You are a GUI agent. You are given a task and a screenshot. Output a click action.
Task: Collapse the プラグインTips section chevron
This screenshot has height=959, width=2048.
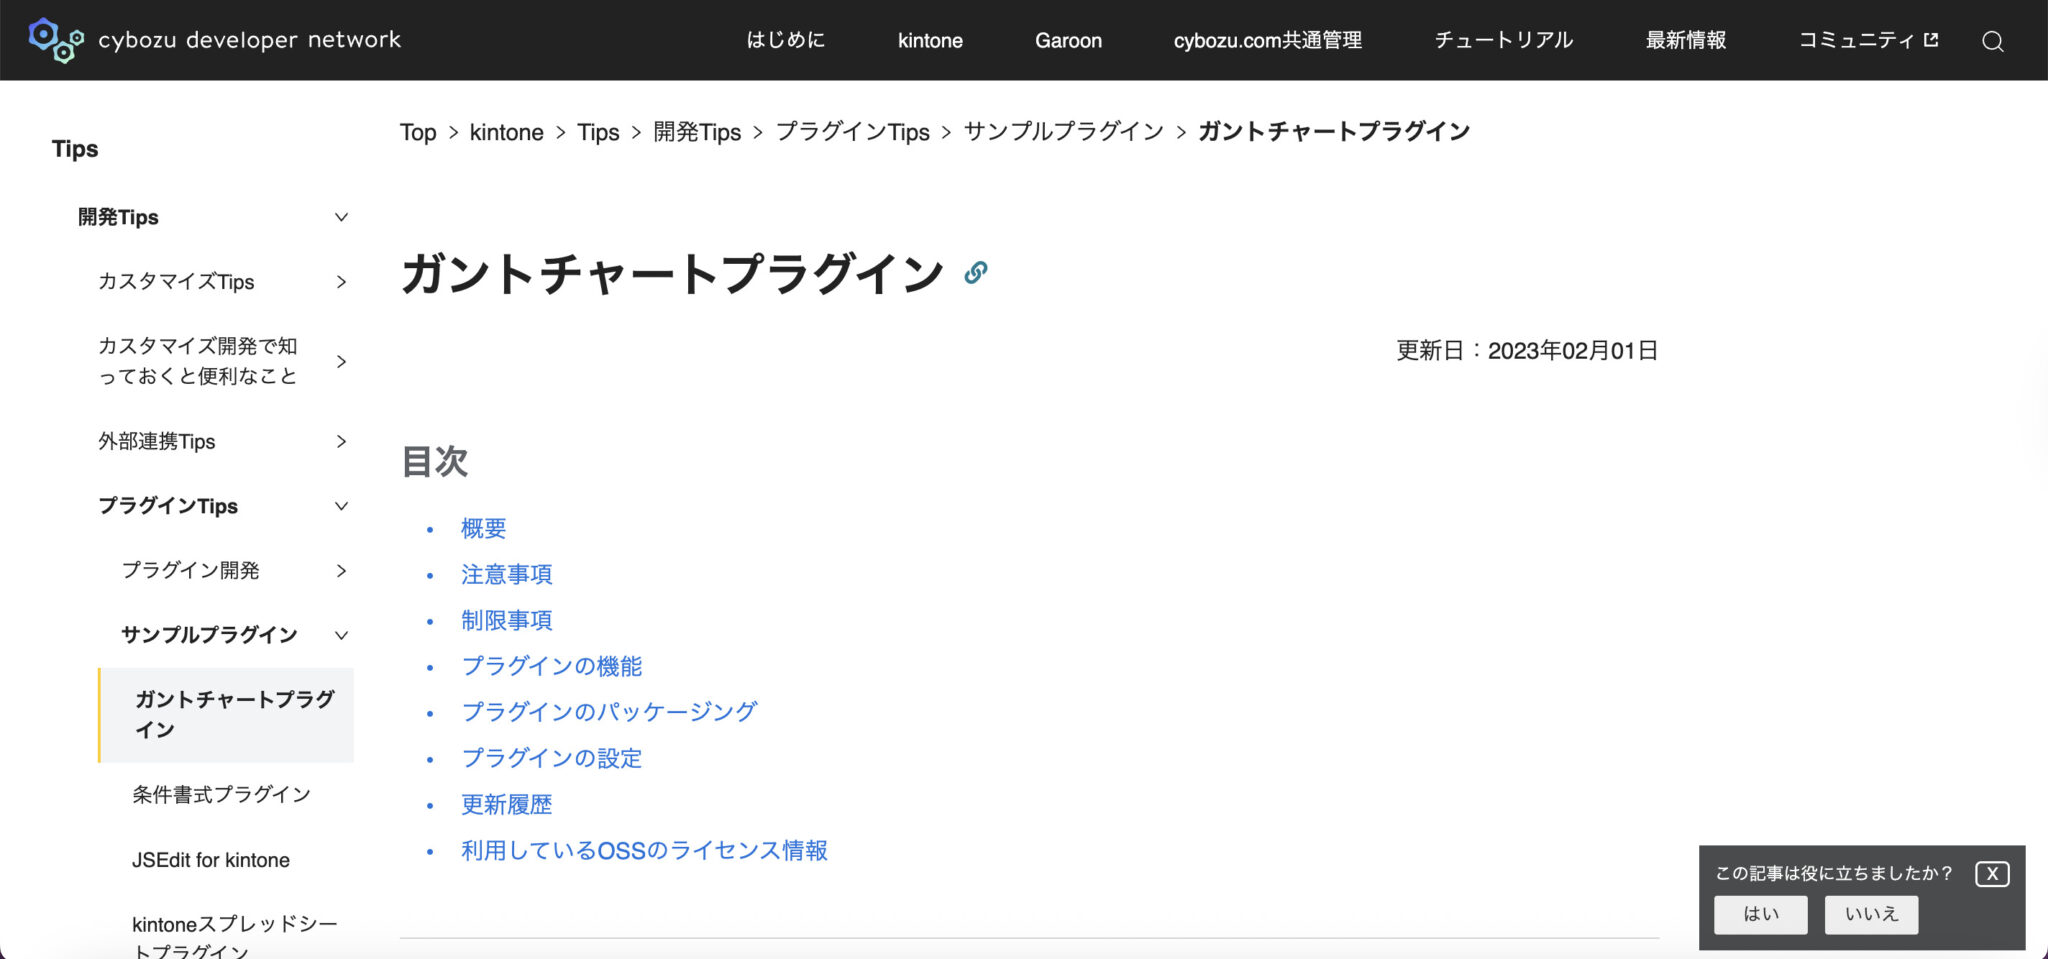[341, 506]
